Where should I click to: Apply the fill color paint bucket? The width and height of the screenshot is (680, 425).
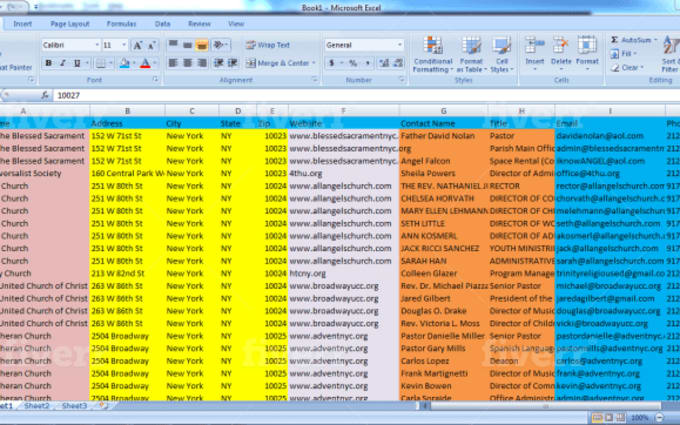point(124,63)
